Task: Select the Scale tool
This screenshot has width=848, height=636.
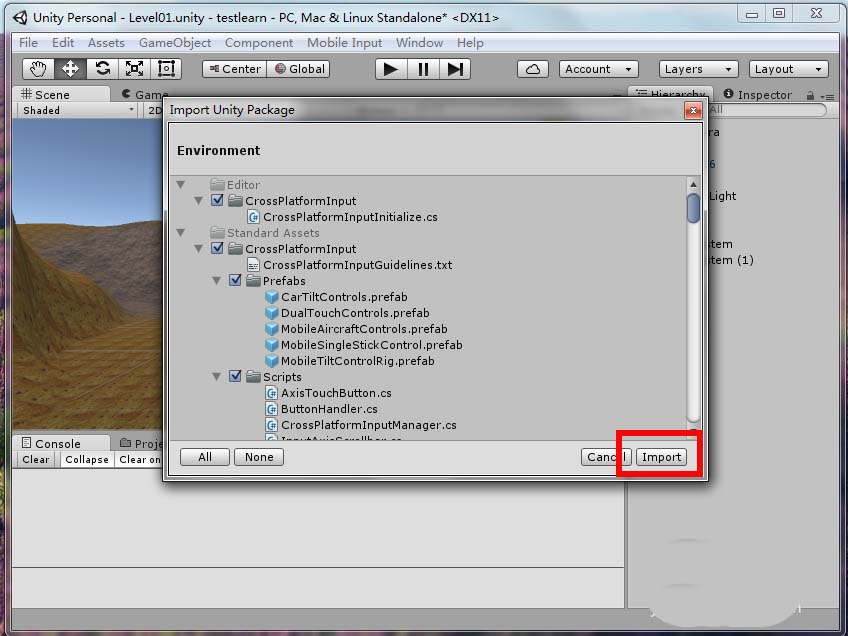Action: [x=134, y=69]
